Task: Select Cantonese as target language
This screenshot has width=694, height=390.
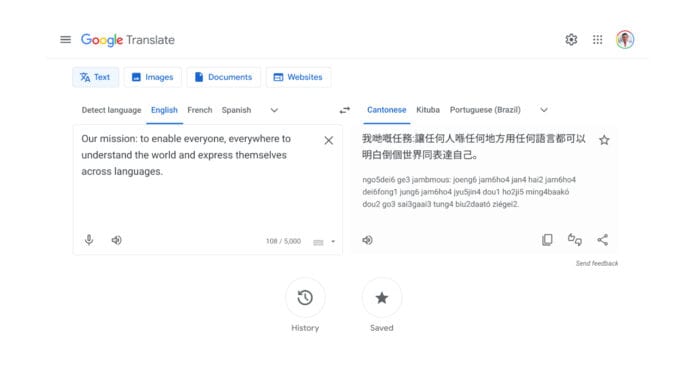Action: pyautogui.click(x=386, y=110)
